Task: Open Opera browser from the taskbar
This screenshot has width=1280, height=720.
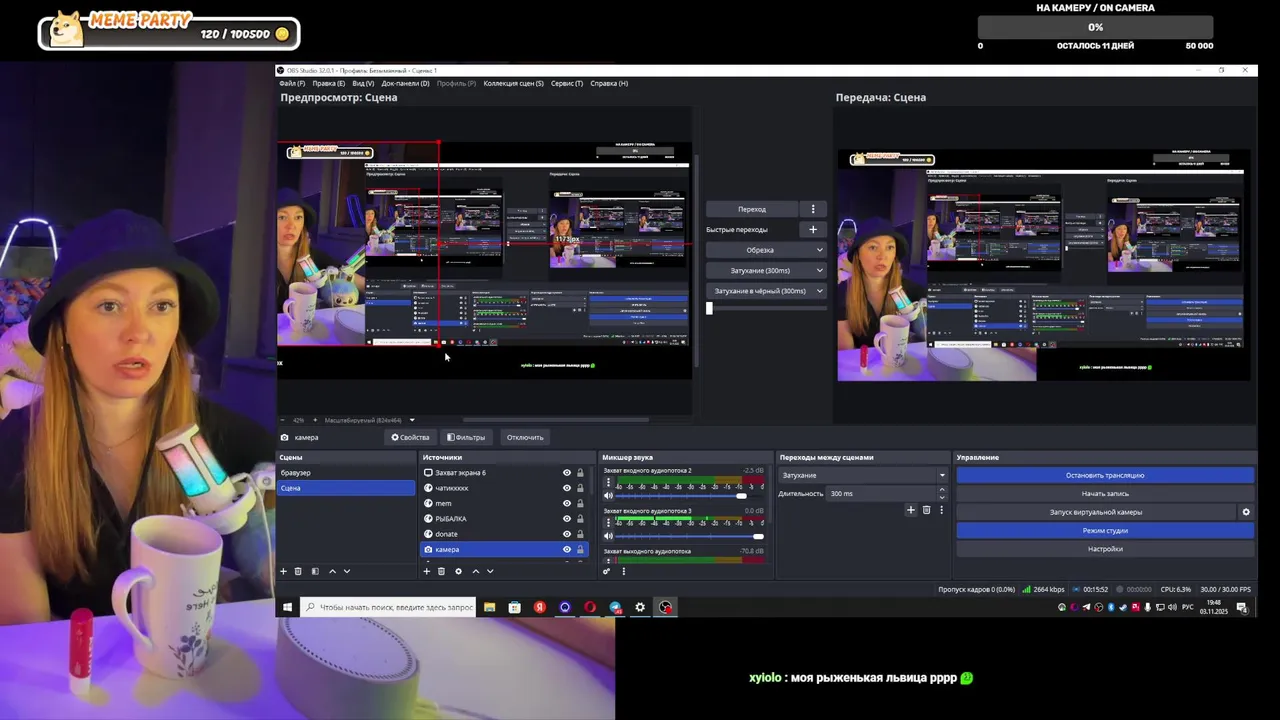Action: (x=590, y=607)
